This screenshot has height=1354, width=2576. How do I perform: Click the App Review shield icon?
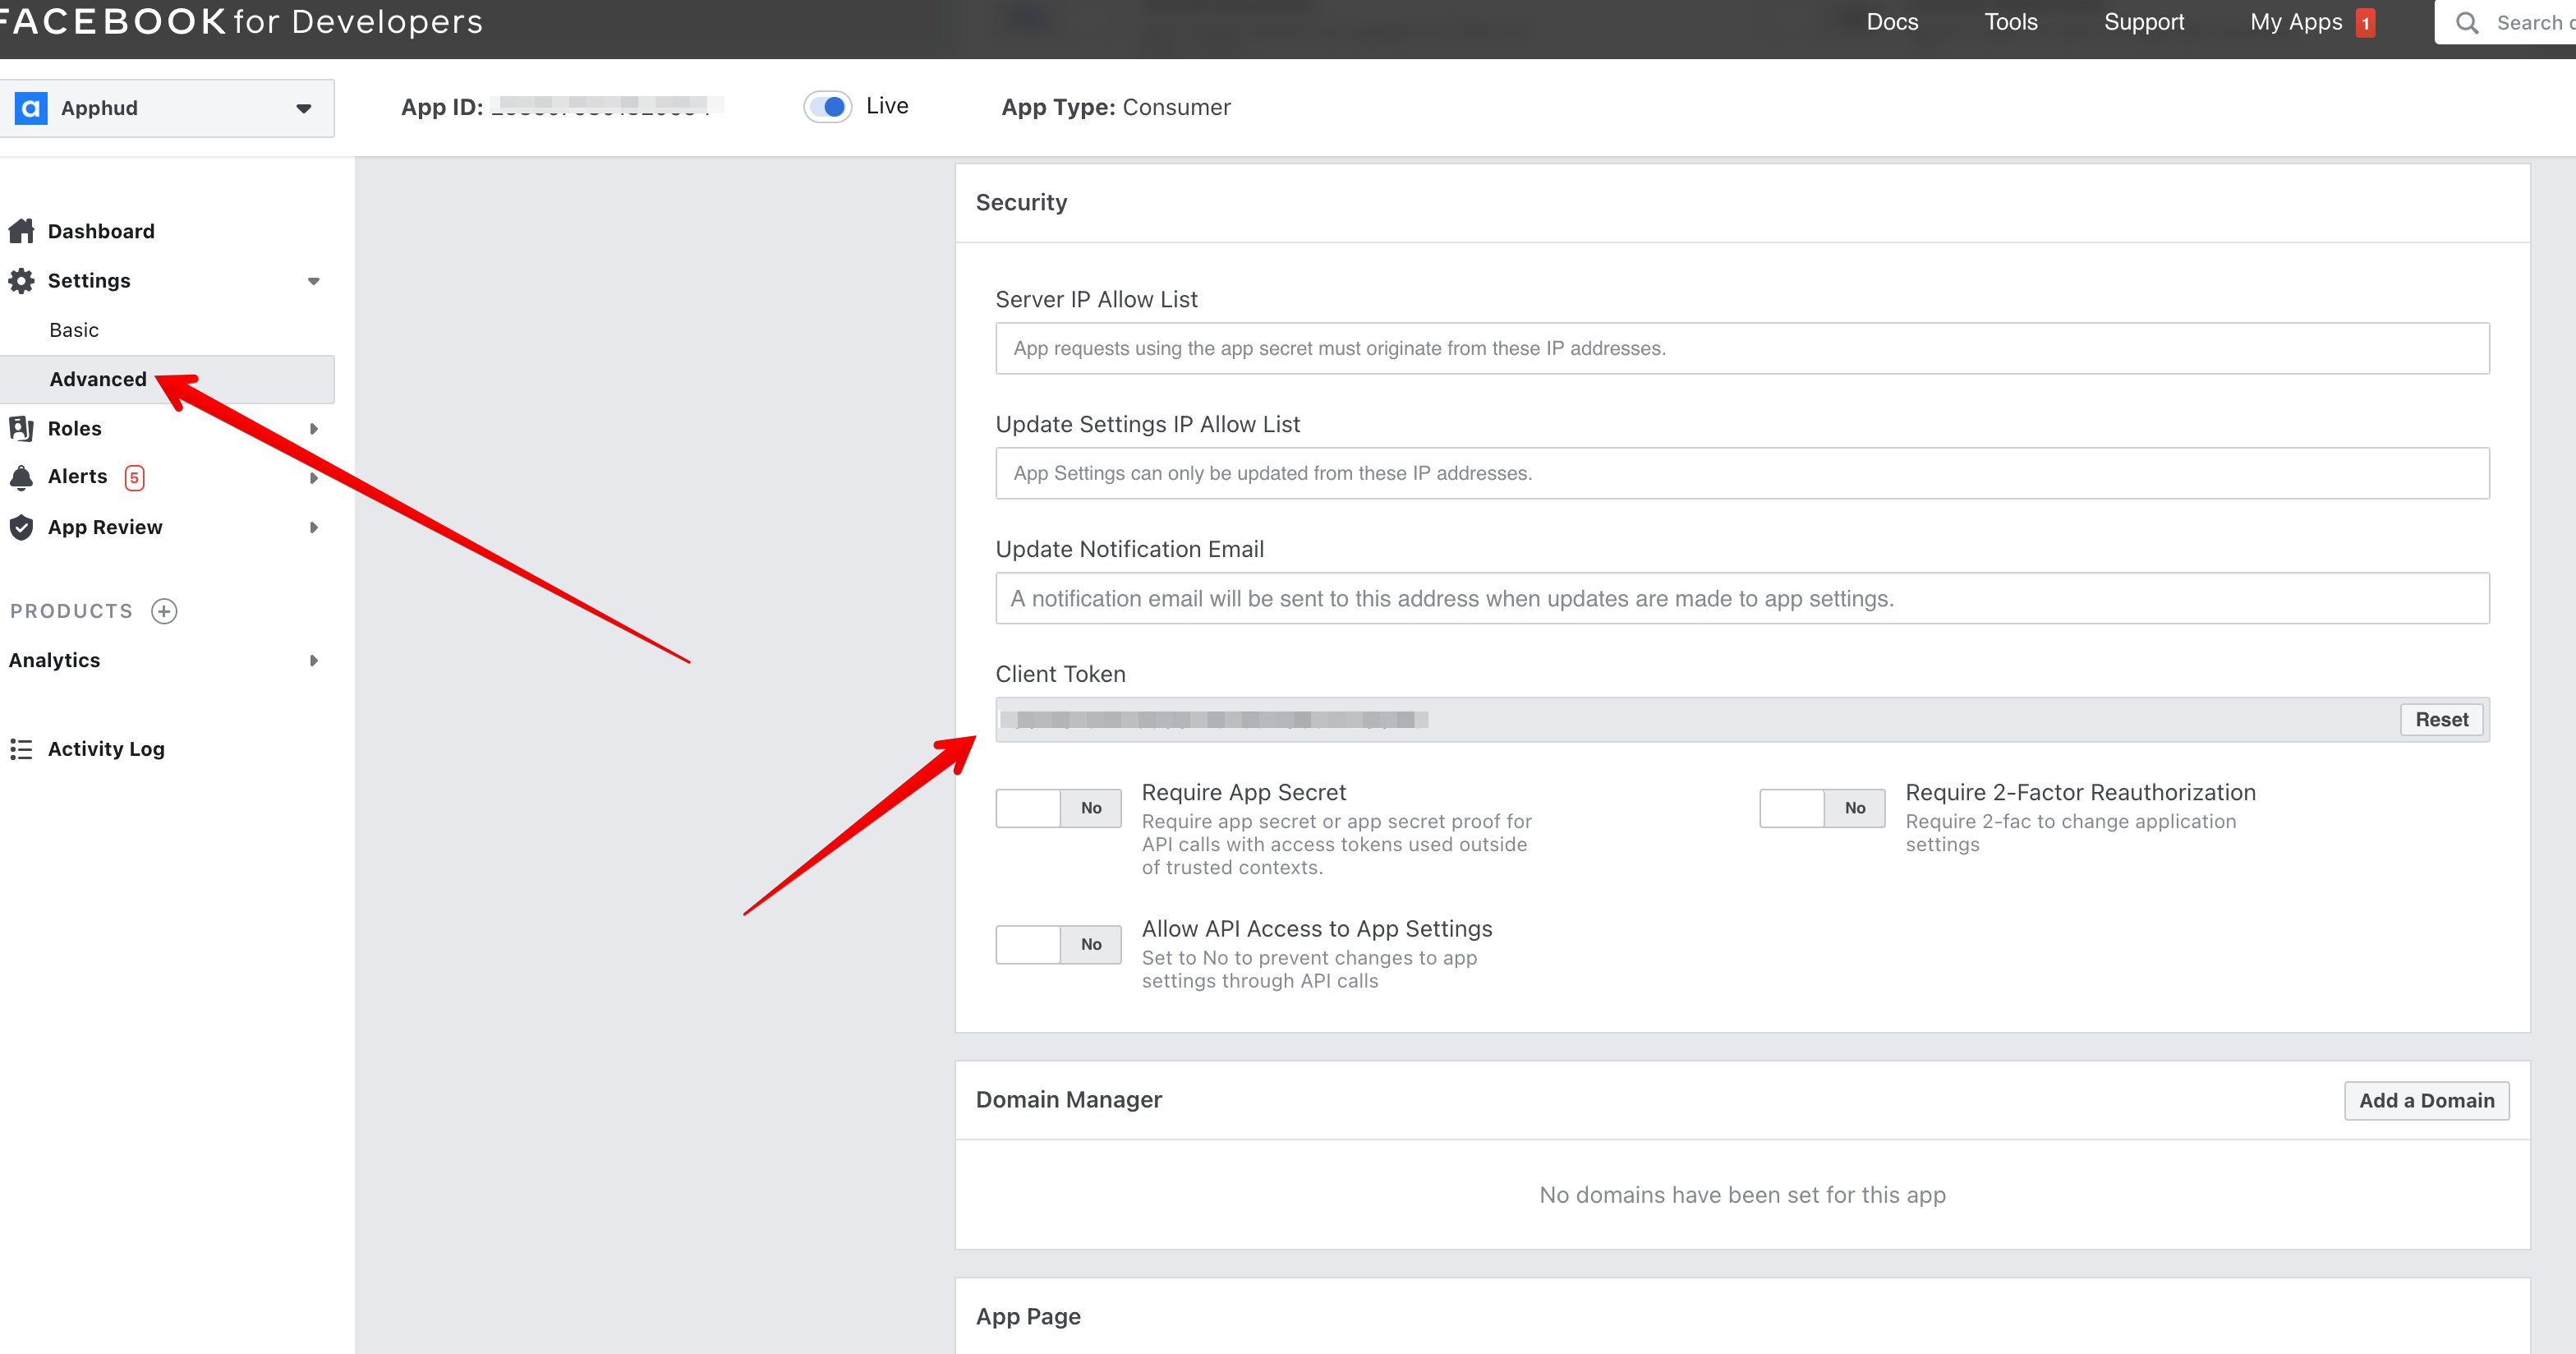click(21, 527)
